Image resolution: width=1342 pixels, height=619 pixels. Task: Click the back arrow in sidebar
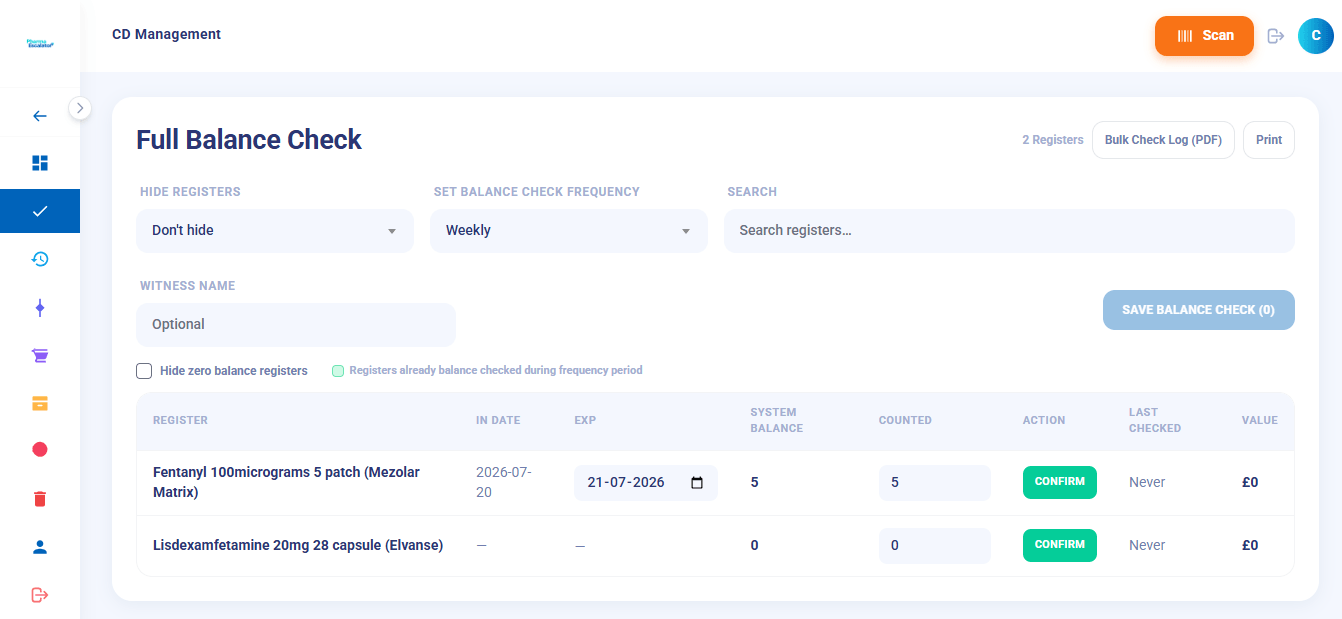tap(40, 116)
